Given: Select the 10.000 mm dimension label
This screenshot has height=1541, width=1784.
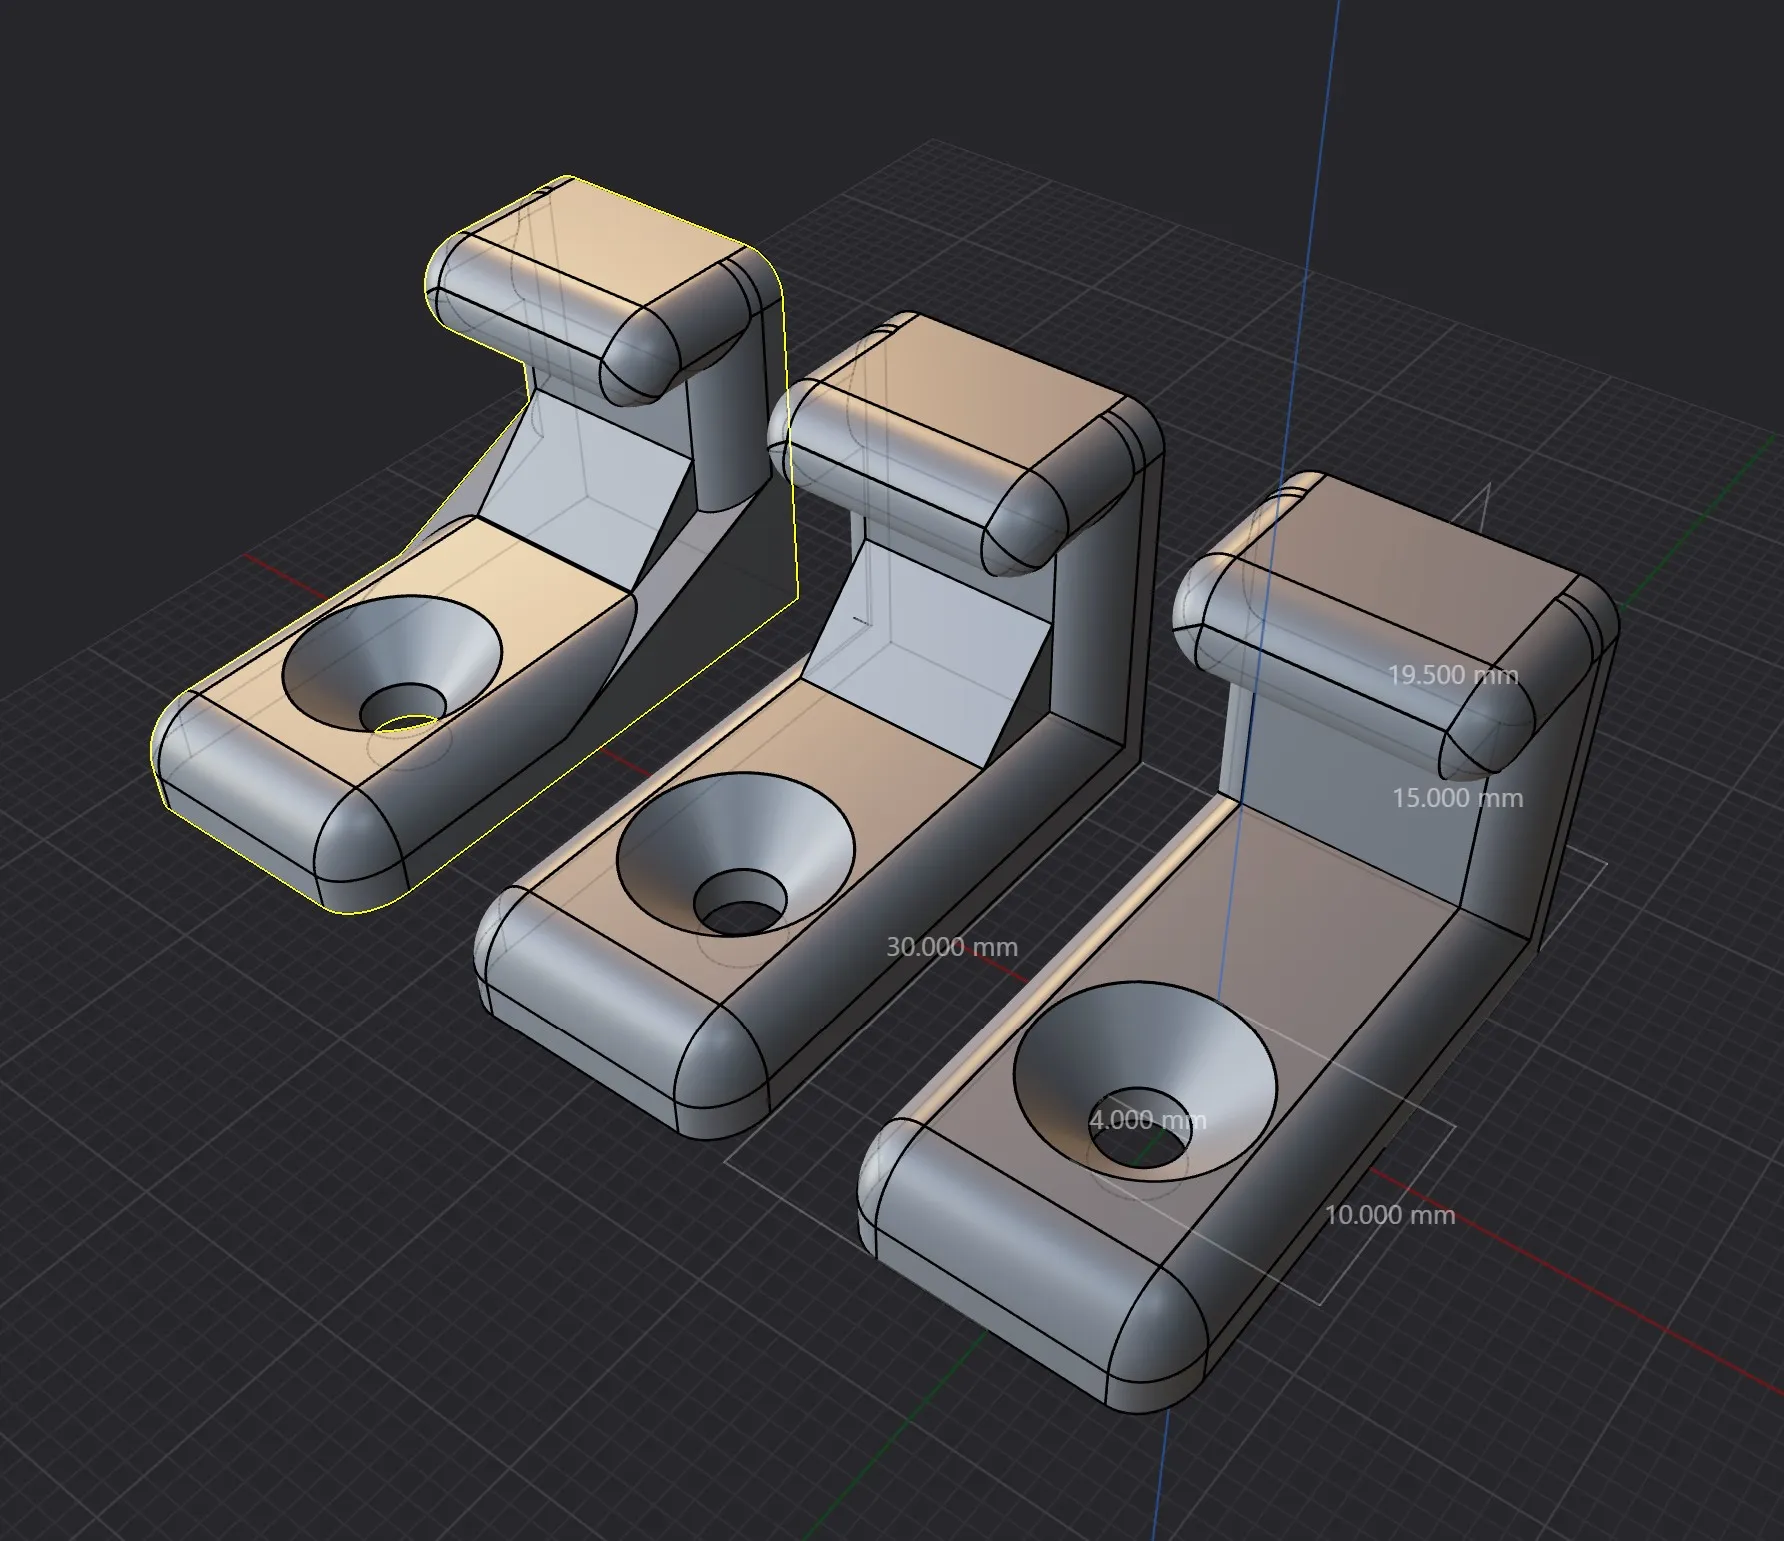Looking at the screenshot, I should click(x=1389, y=1216).
